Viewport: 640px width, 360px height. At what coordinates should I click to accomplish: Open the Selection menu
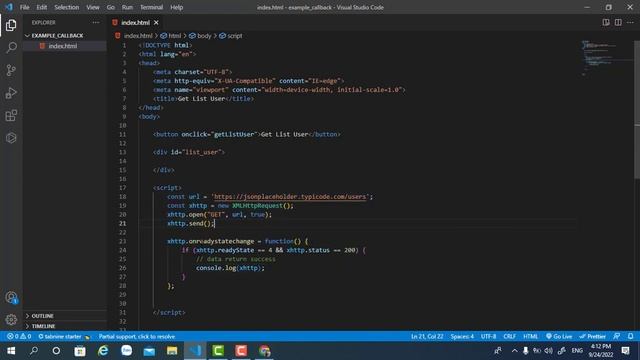(x=67, y=7)
